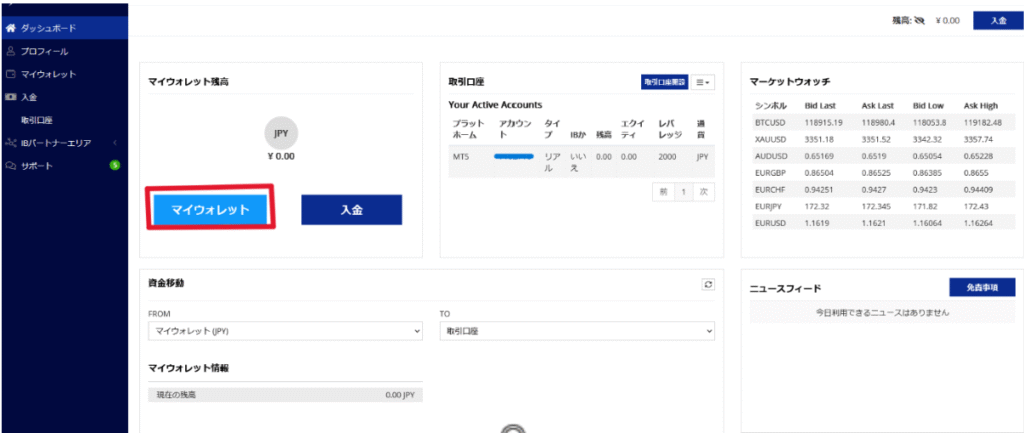Click the cash icon beside sidebar 入金
The height and width of the screenshot is (433, 1024).
[11, 97]
